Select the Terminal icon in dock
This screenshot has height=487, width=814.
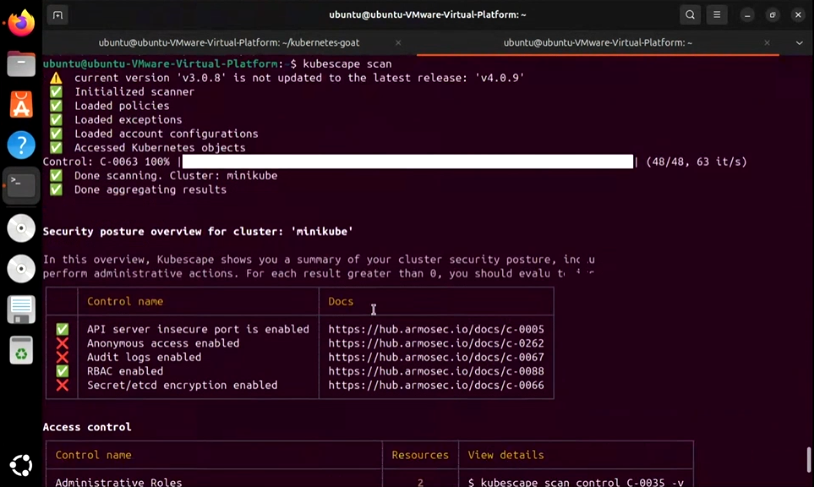(x=21, y=185)
